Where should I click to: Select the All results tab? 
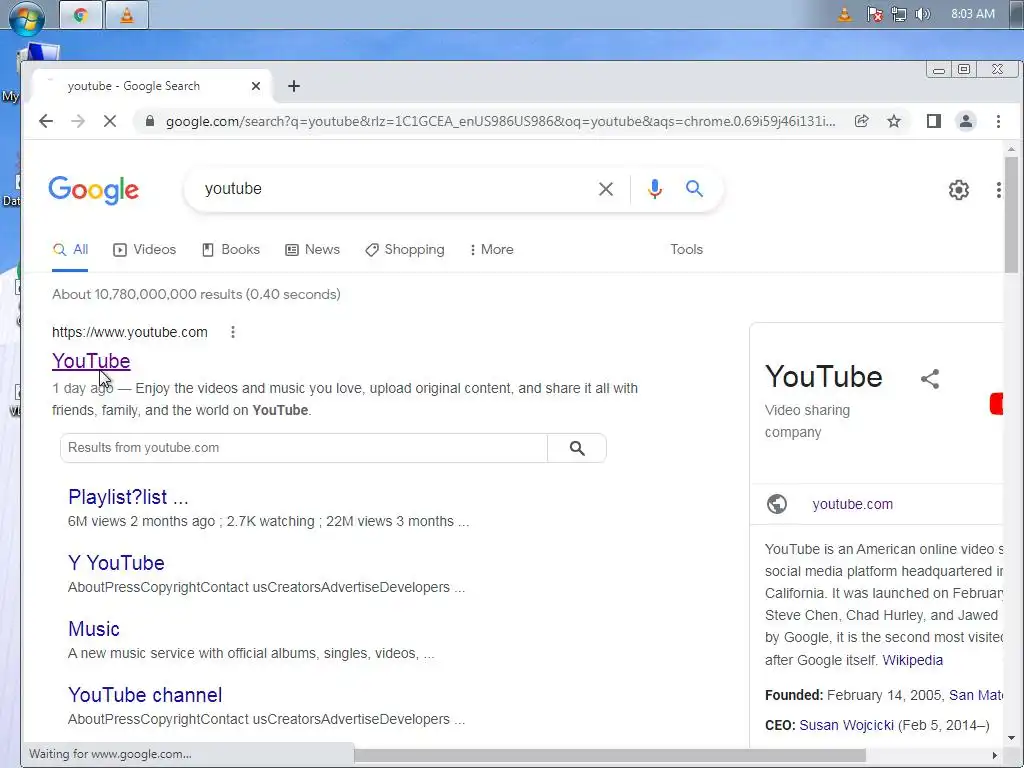click(70, 249)
